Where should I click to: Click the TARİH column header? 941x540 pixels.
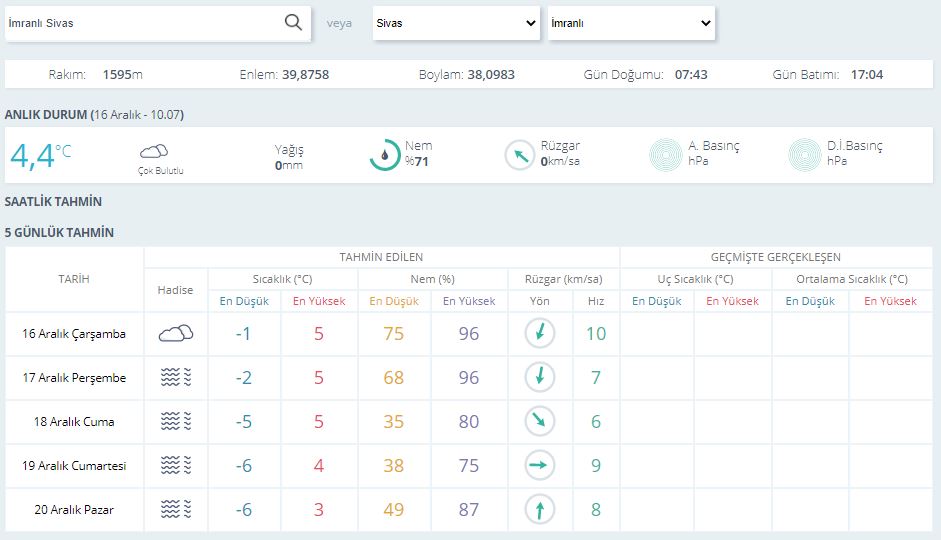(x=74, y=279)
